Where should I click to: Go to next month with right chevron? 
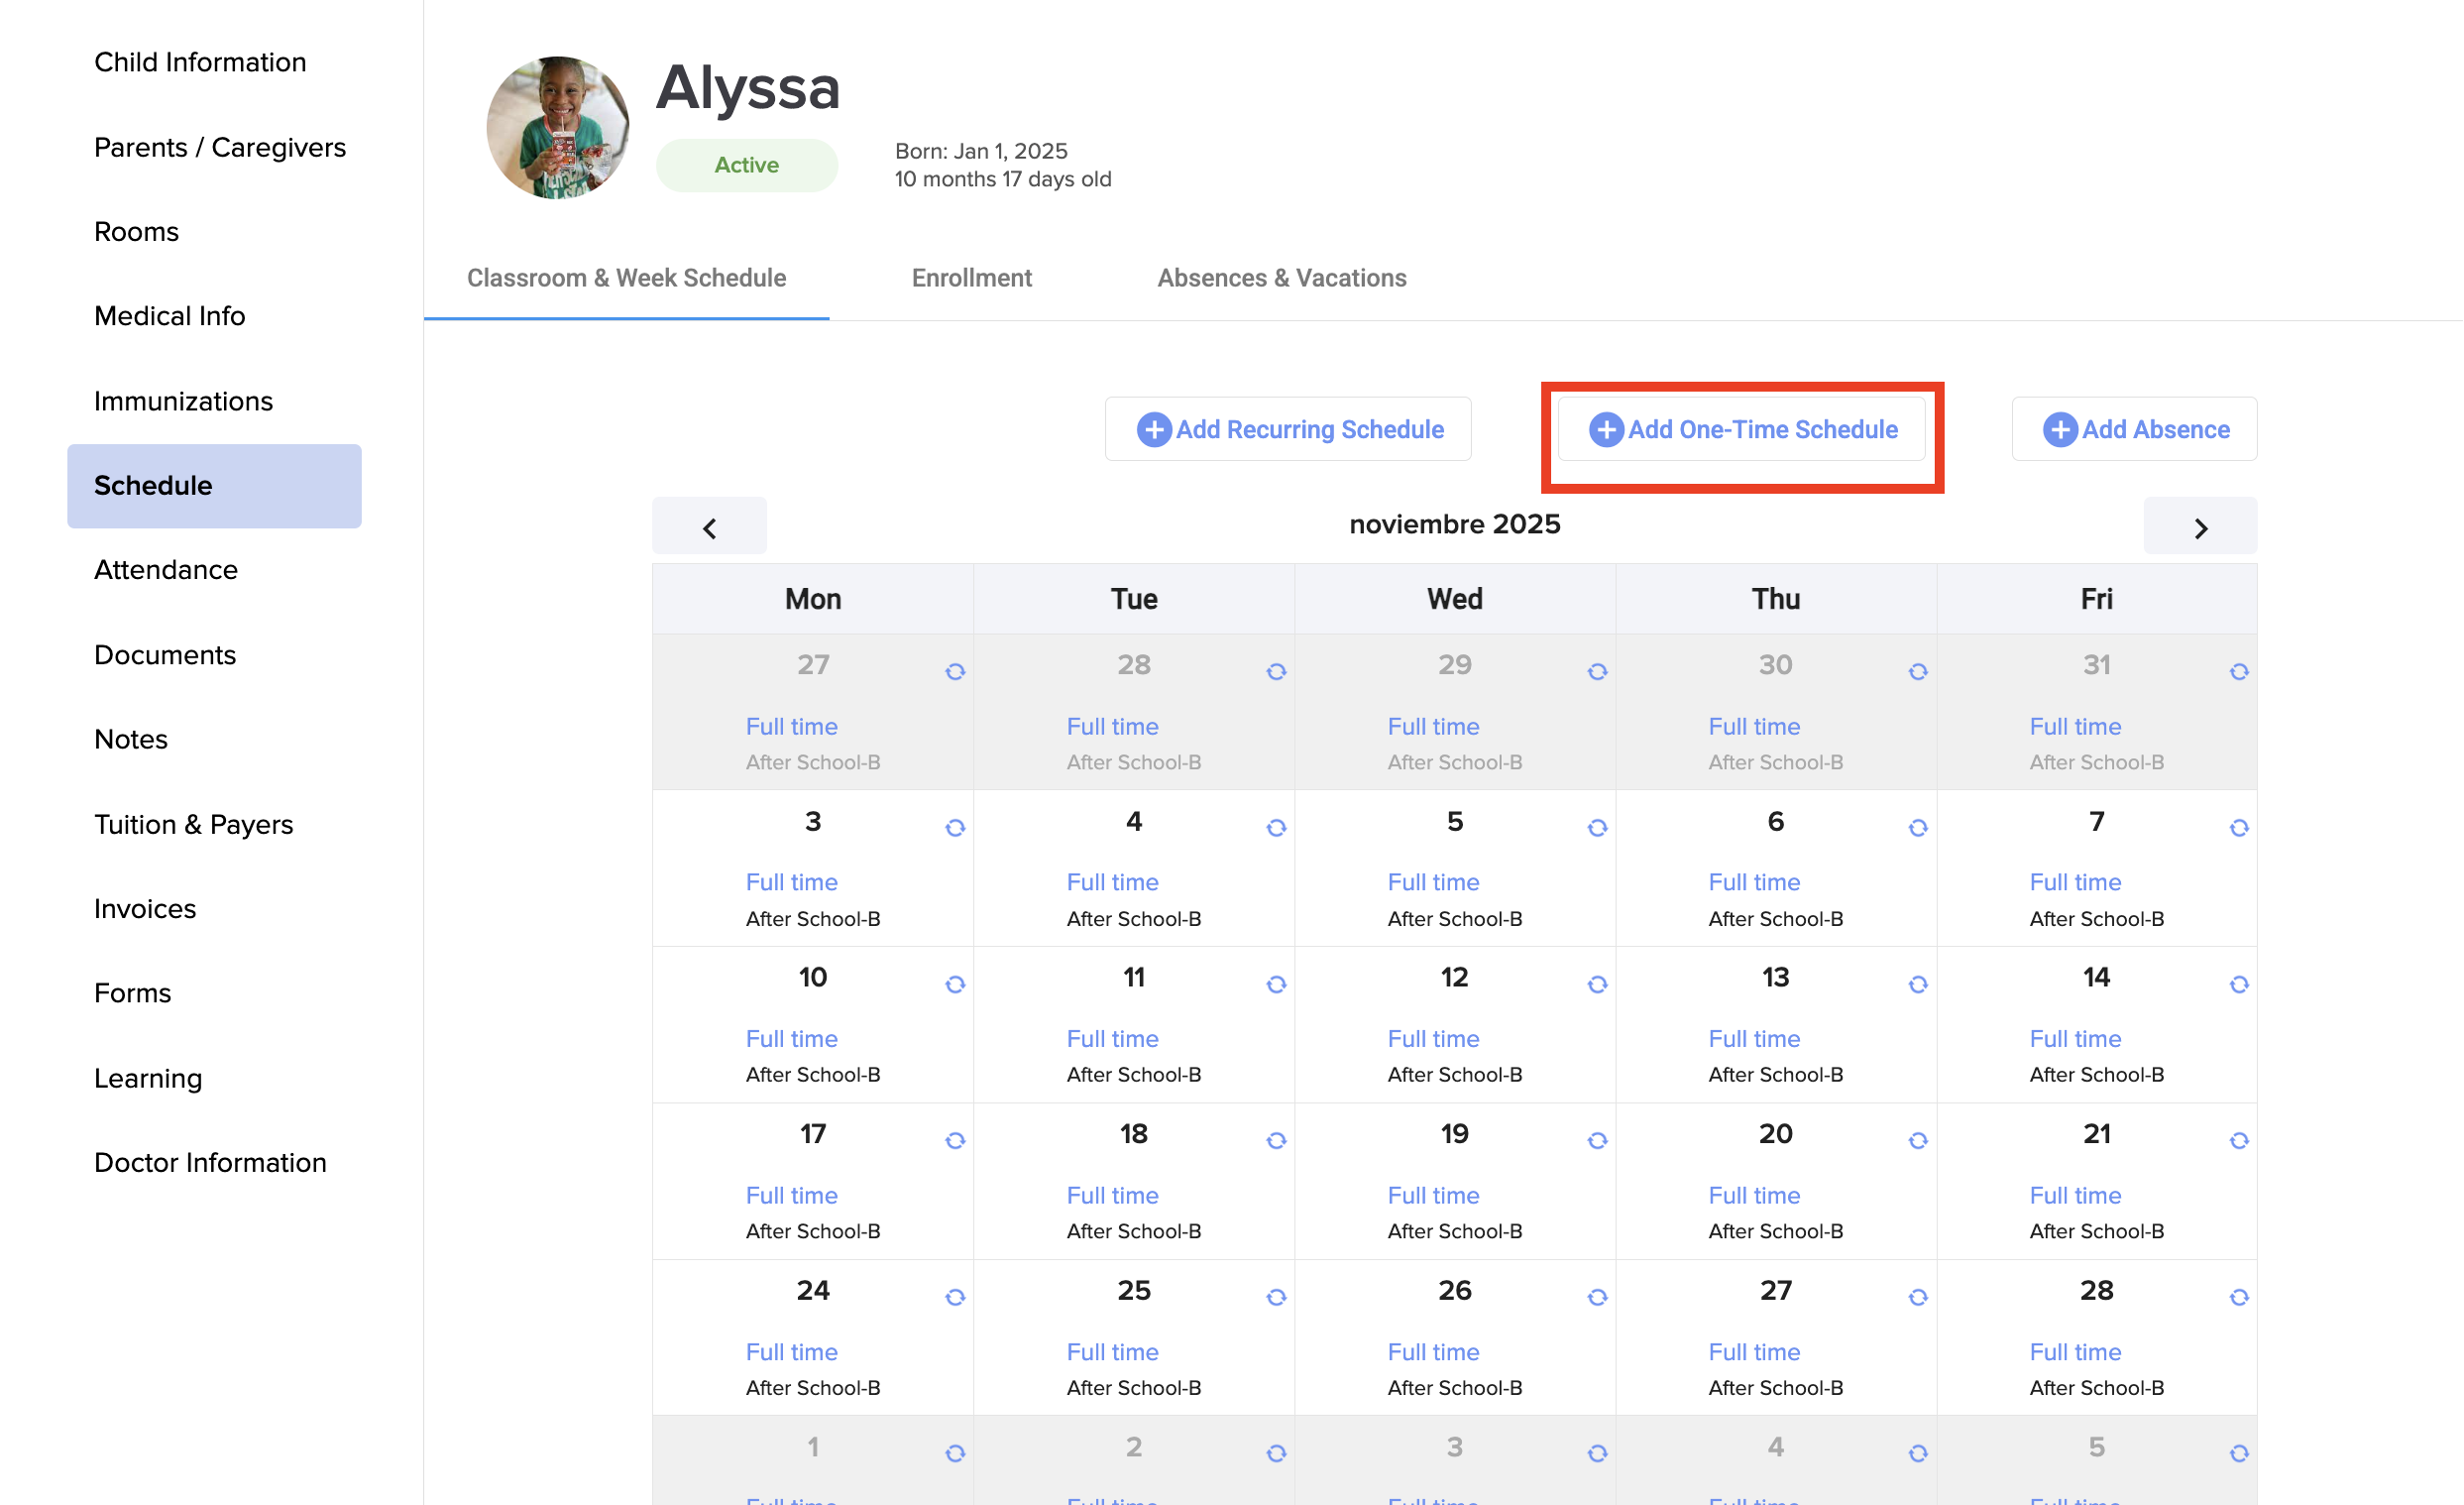[x=2200, y=527]
